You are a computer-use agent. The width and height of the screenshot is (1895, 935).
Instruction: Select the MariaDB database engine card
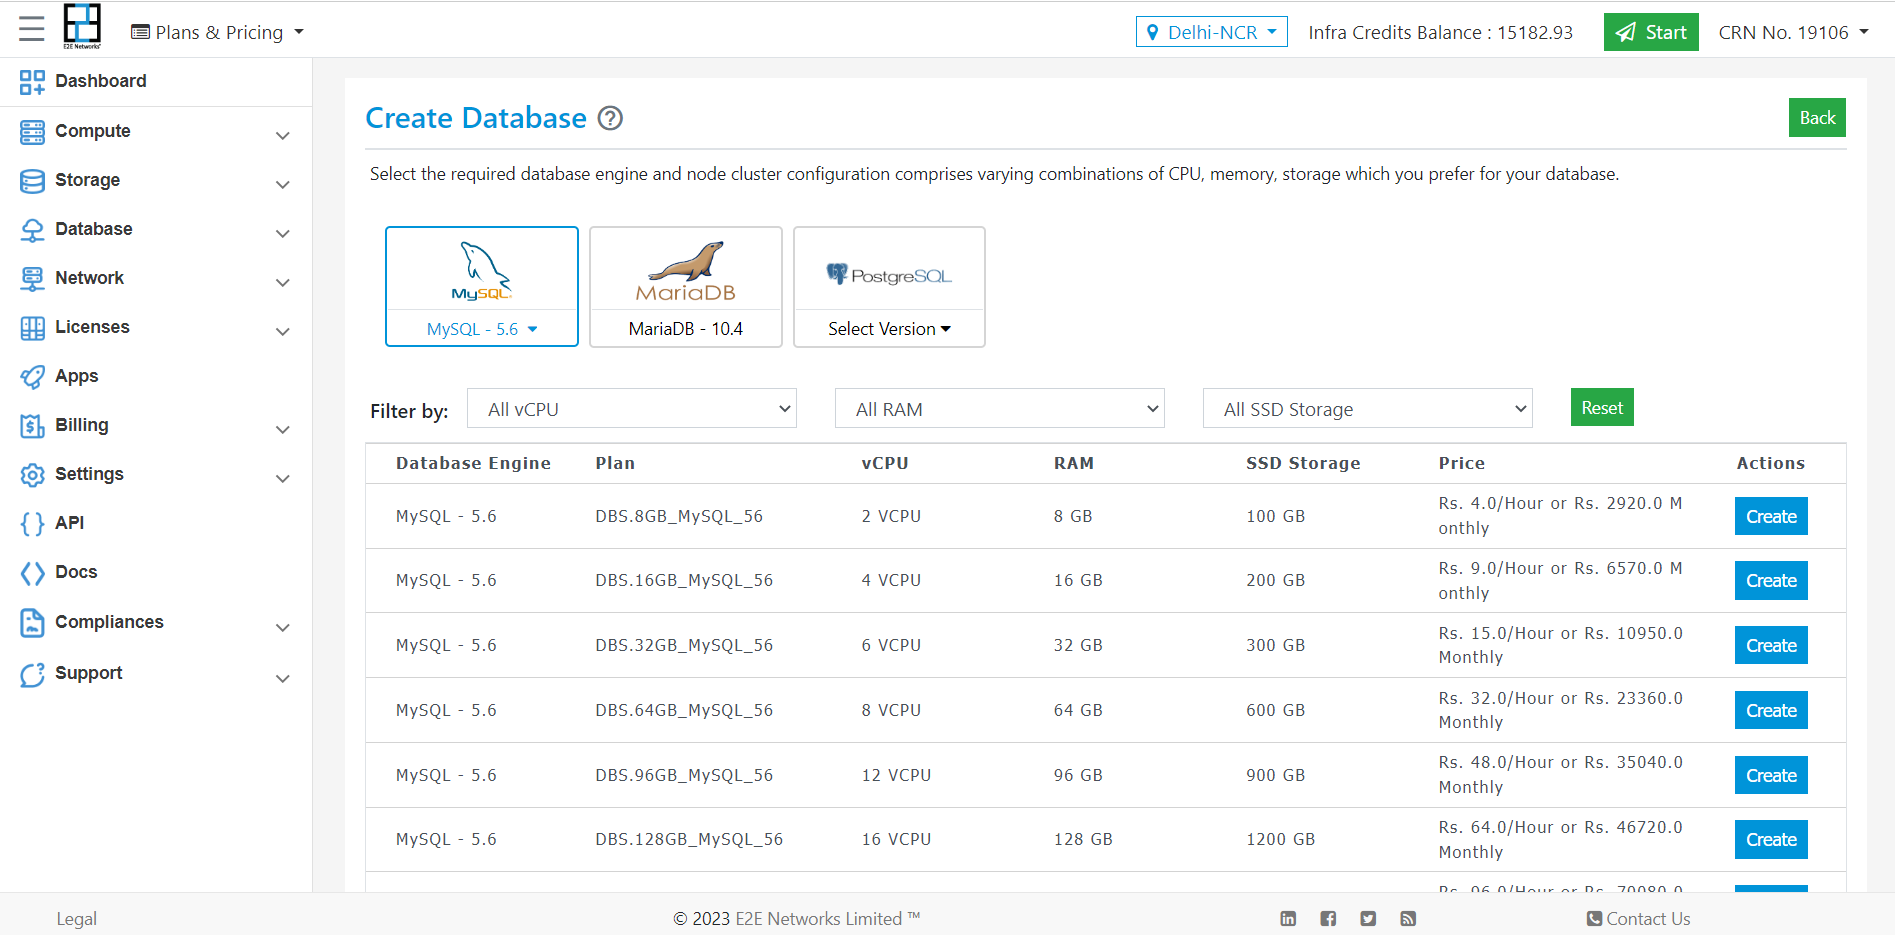[x=685, y=286]
